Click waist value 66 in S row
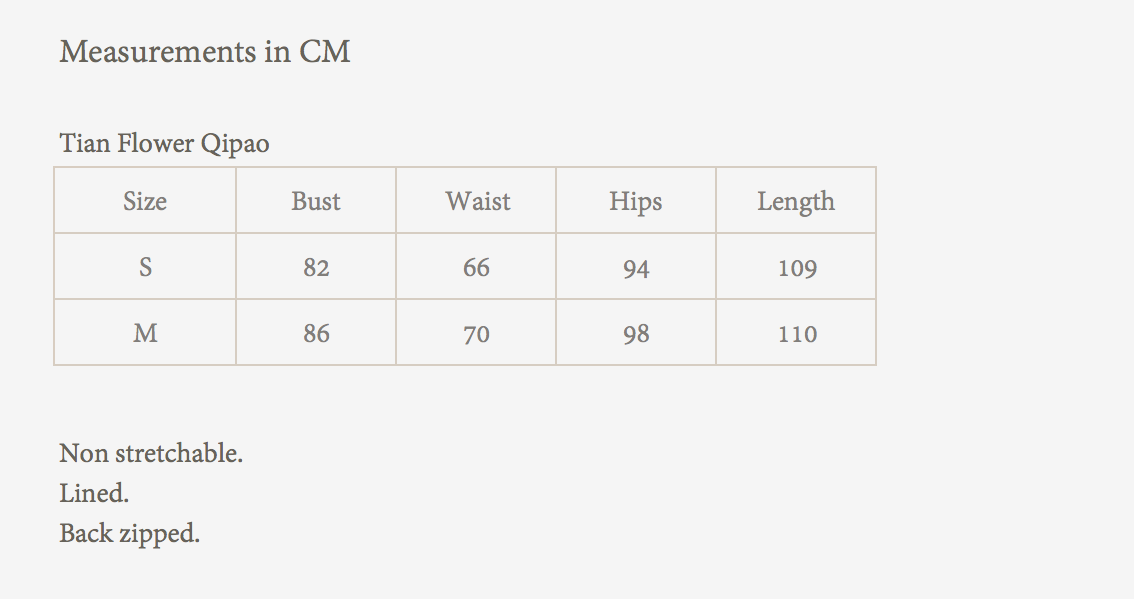 coord(476,268)
